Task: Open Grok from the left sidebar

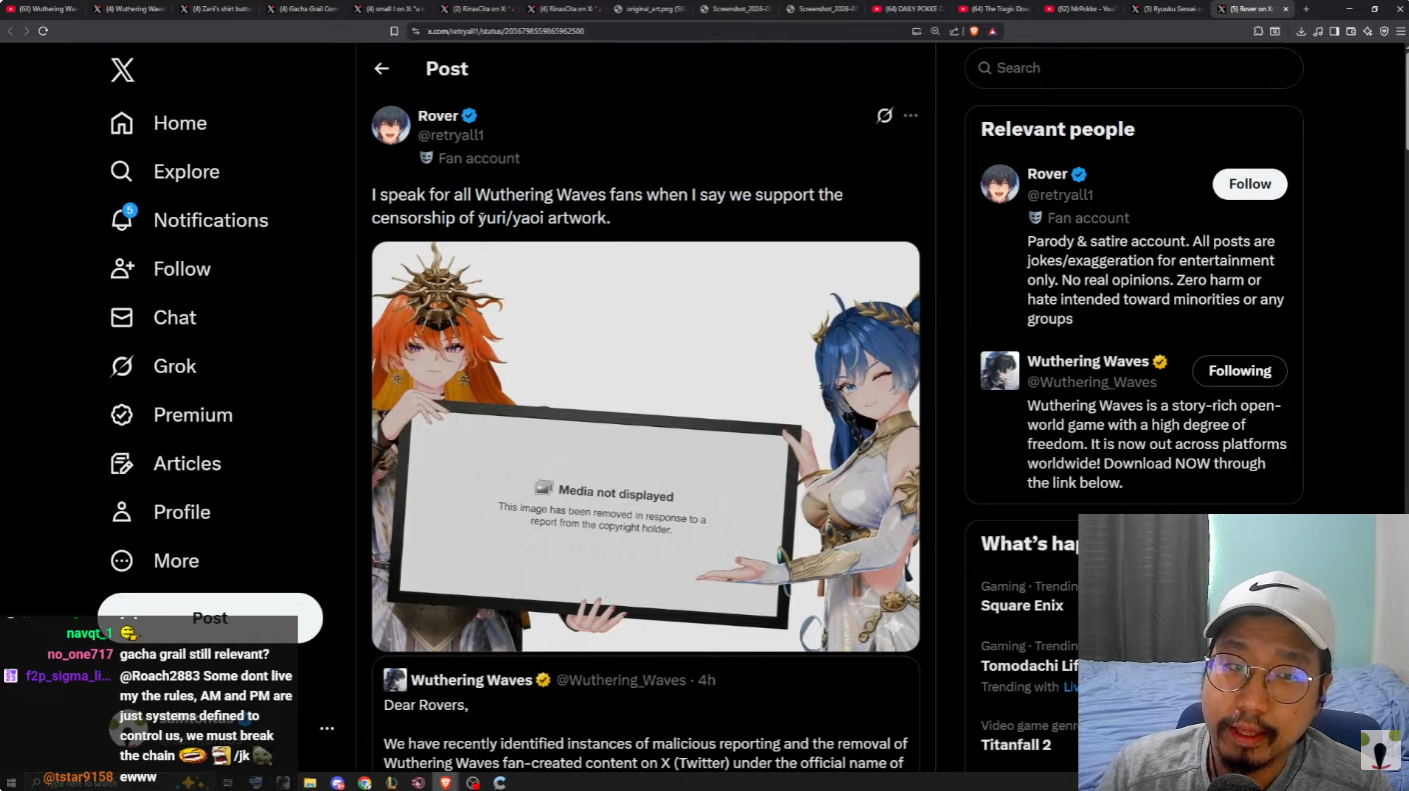Action: click(x=154, y=366)
